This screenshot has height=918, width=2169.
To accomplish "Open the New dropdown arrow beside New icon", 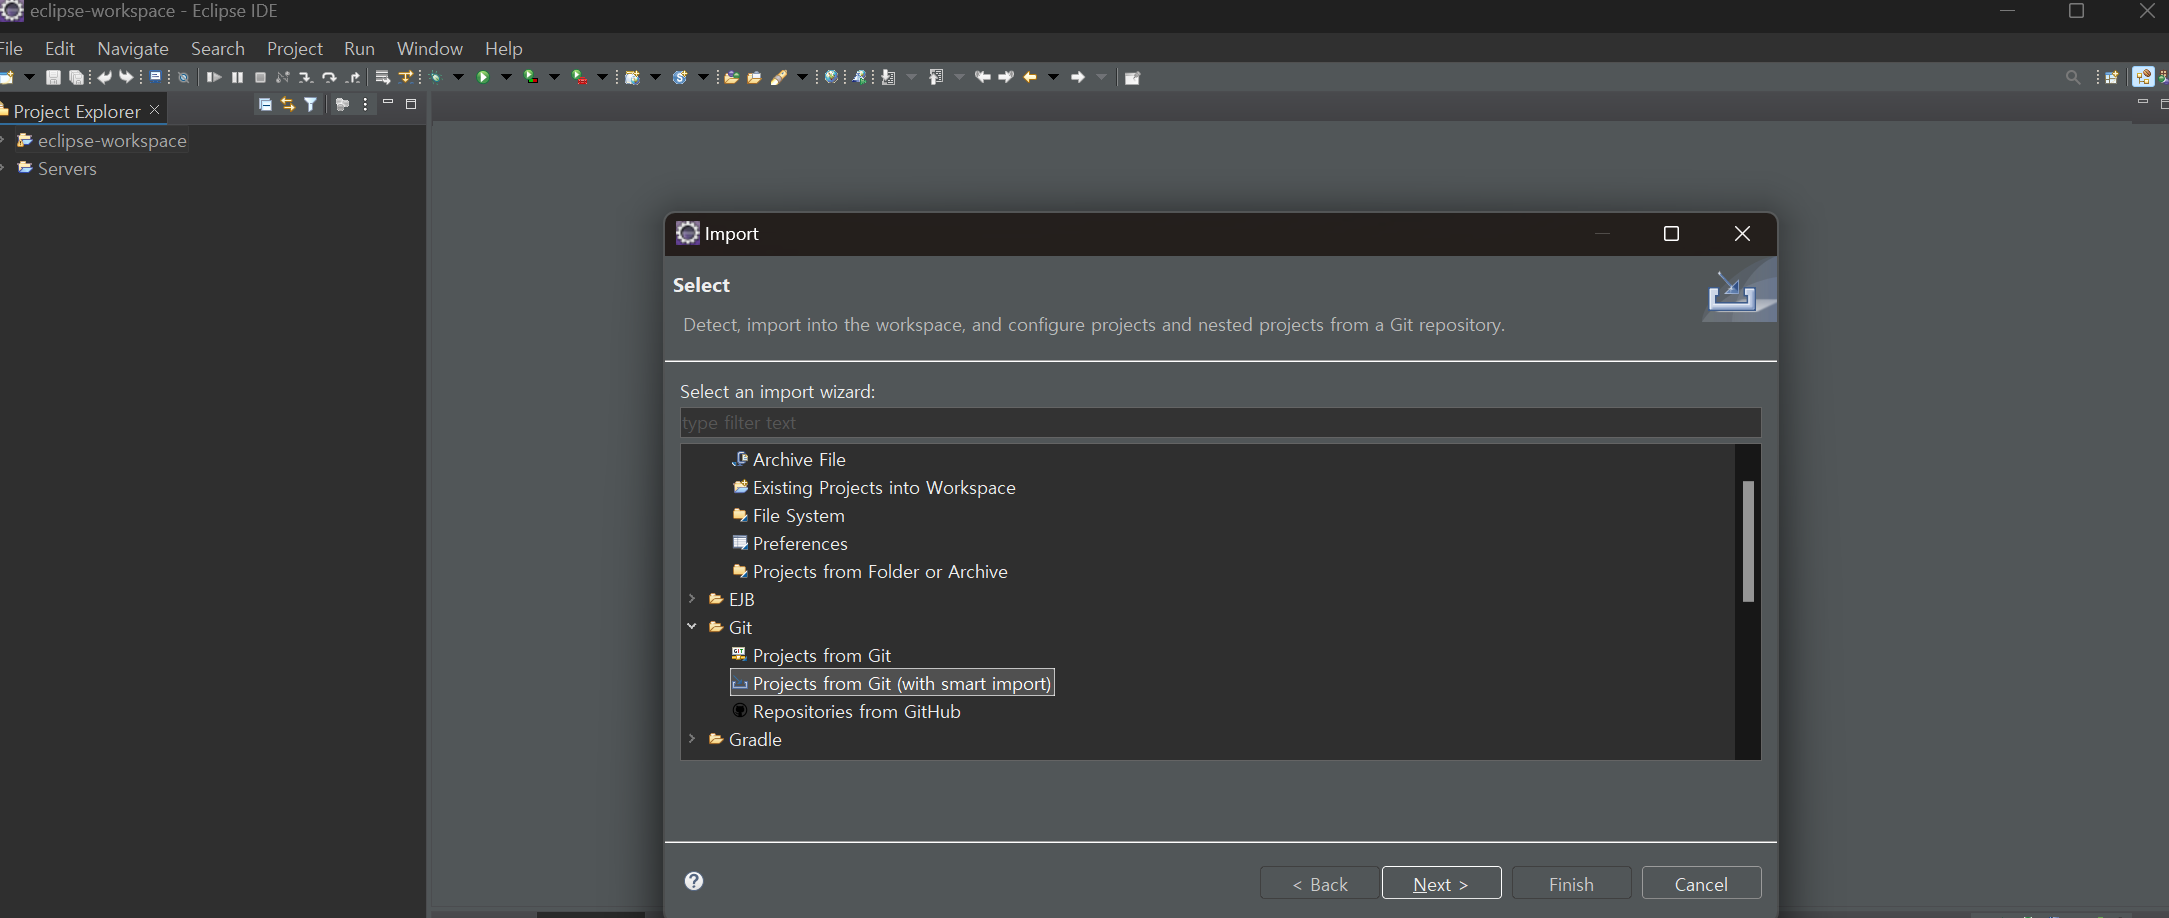I will (29, 77).
